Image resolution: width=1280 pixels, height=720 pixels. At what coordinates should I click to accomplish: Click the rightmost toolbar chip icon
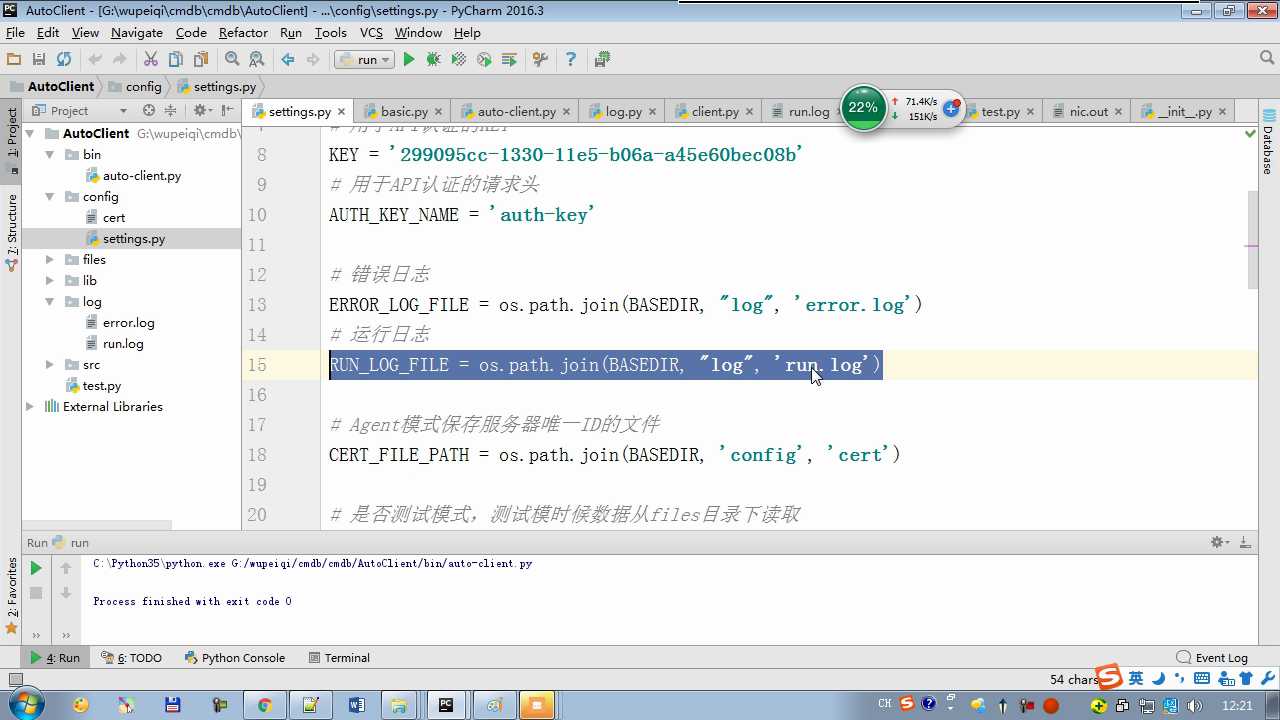[x=602, y=60]
